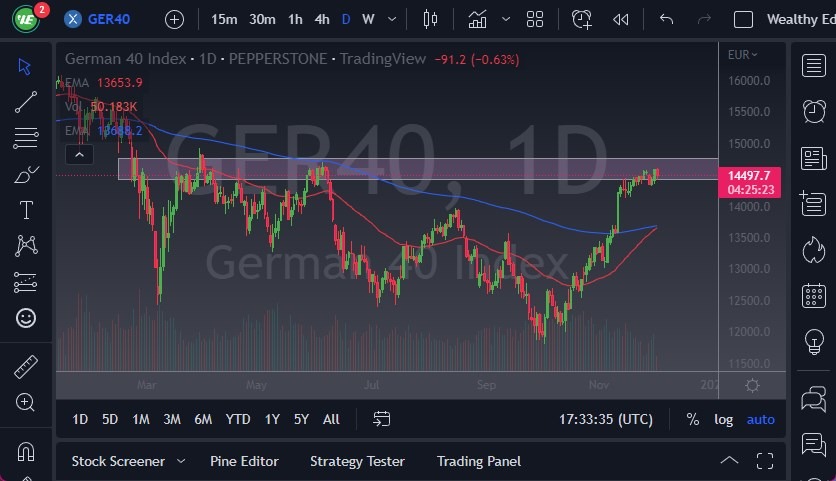Switch to the Strategy Tester tab
This screenshot has width=836, height=481.
click(x=357, y=461)
